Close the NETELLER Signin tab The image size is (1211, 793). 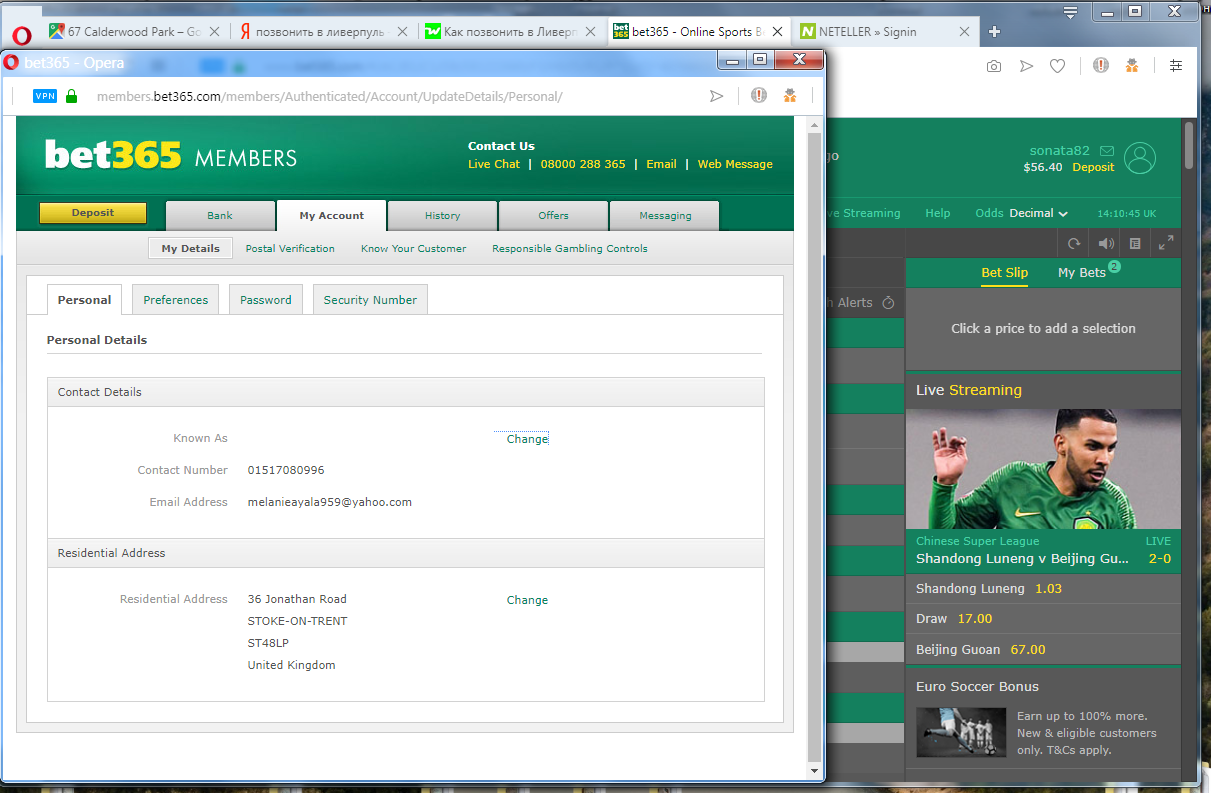coord(964,32)
